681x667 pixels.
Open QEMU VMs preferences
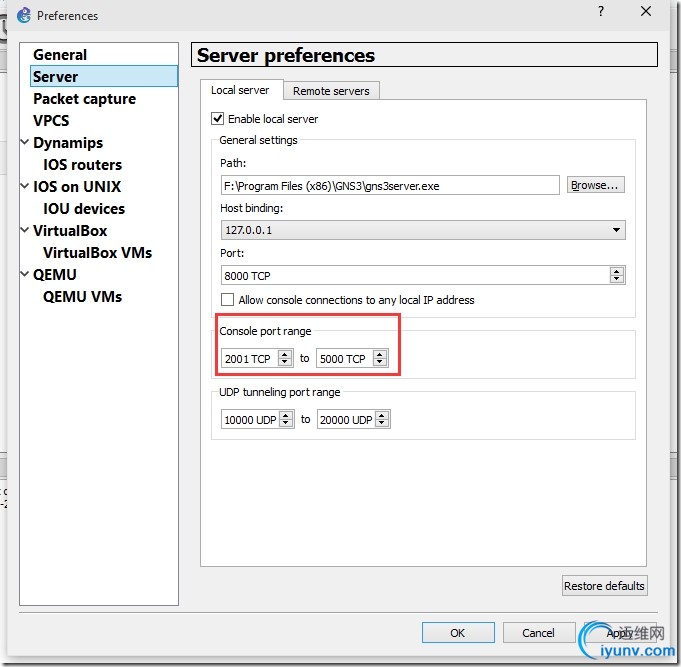tap(82, 297)
